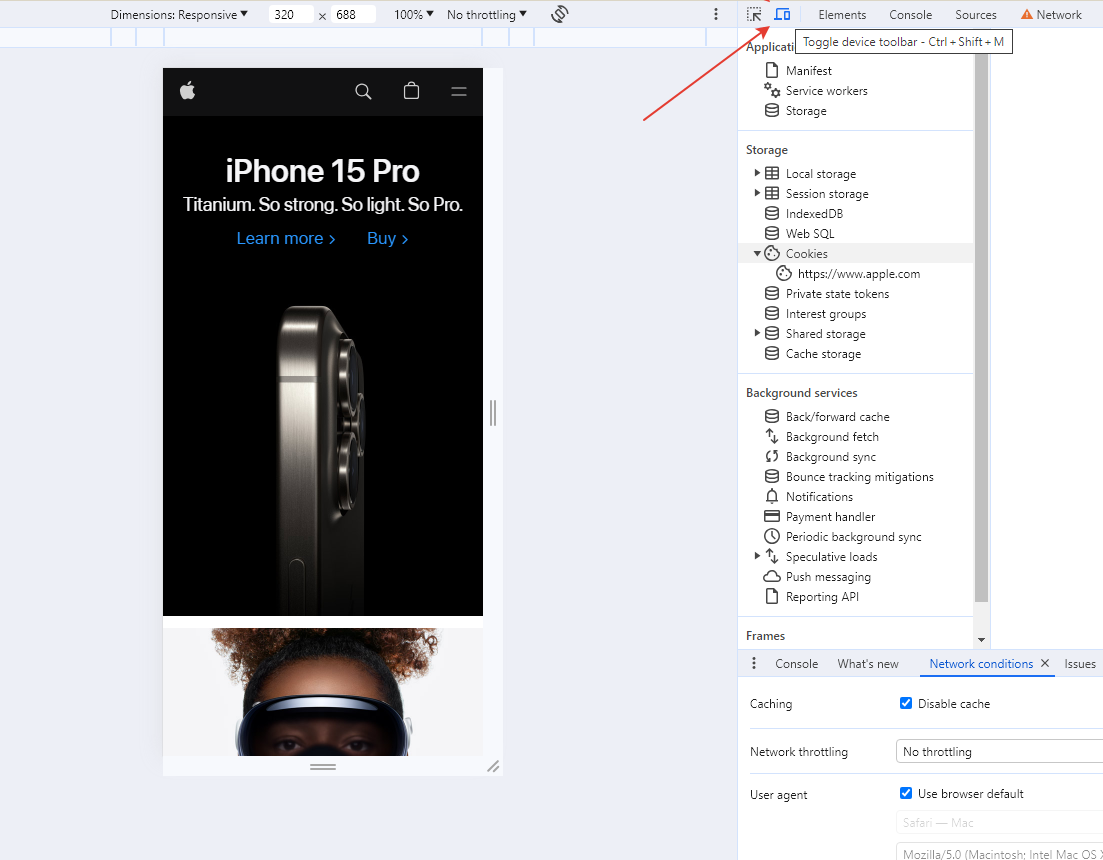
Task: Click the Buy link for iPhone 15 Pro
Action: (387, 238)
